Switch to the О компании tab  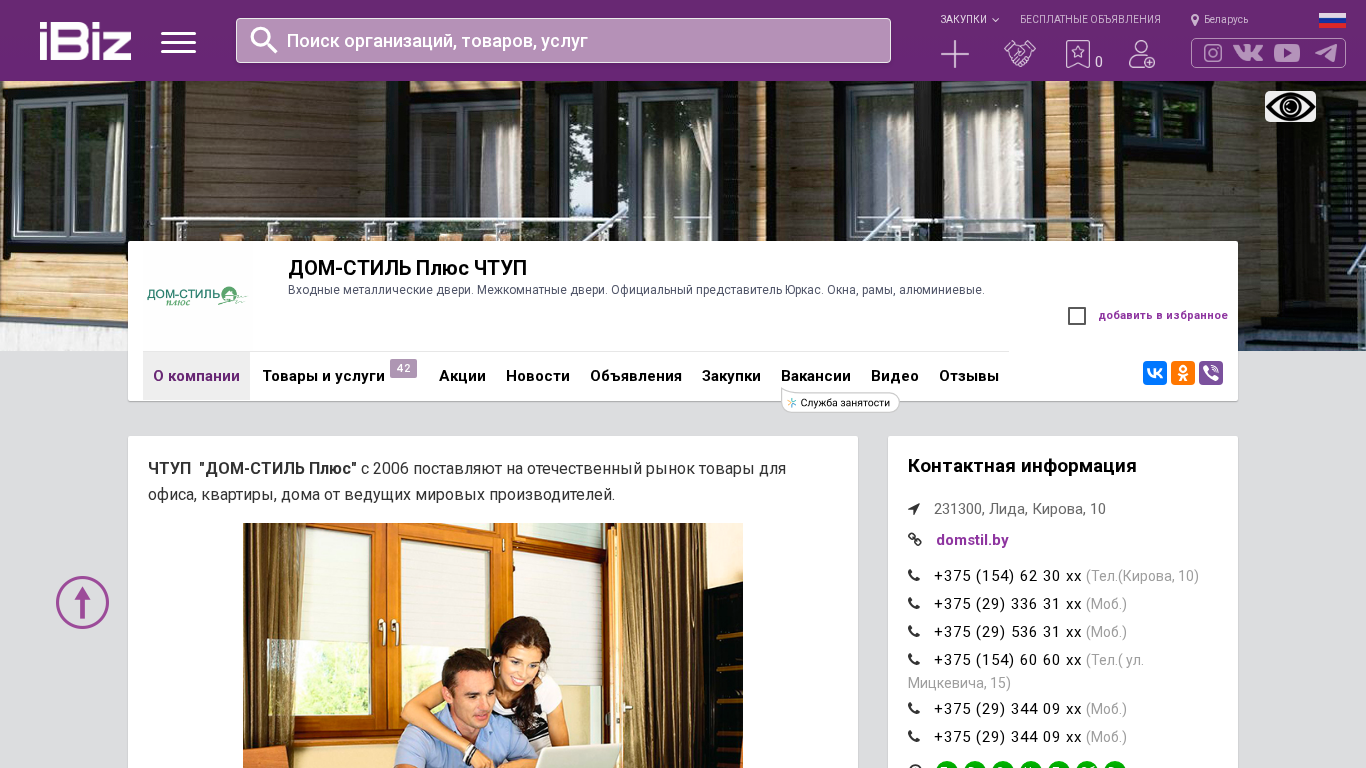(x=196, y=376)
